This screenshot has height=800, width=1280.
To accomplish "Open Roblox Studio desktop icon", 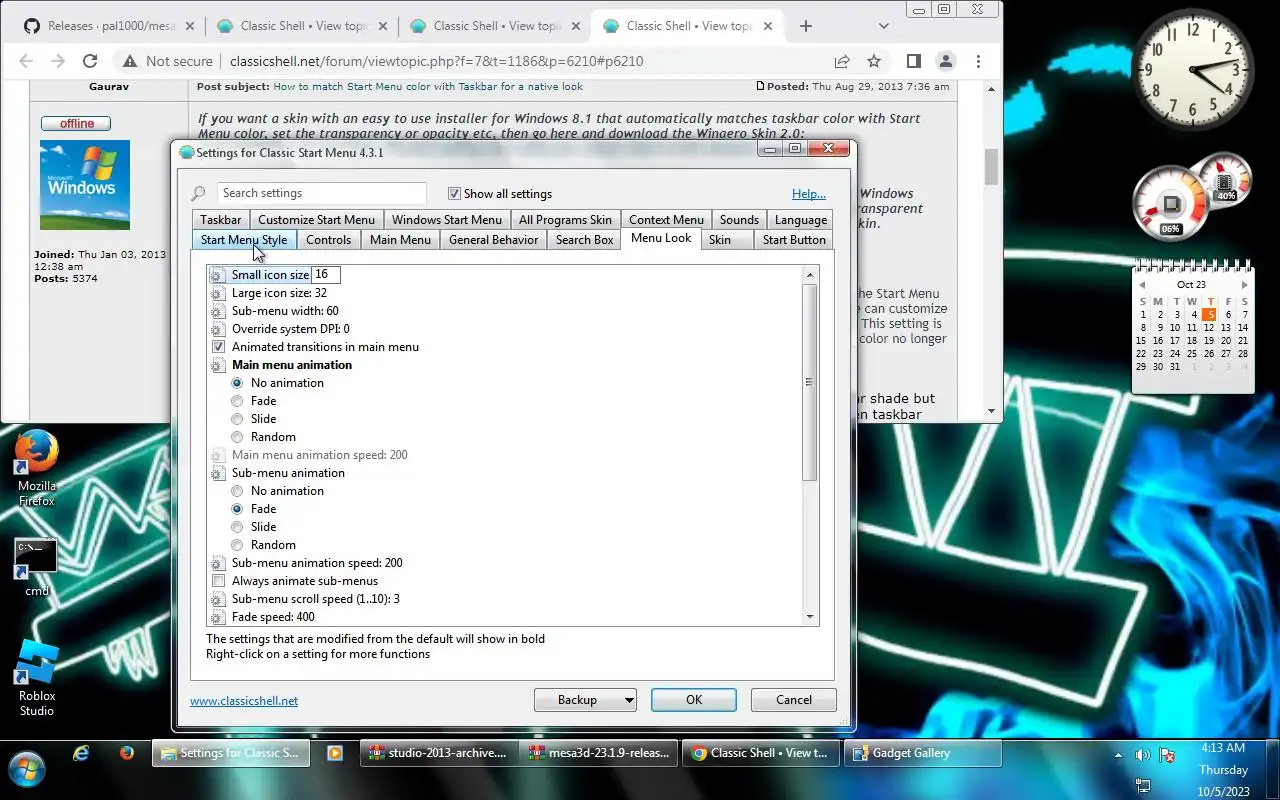I will (x=36, y=678).
